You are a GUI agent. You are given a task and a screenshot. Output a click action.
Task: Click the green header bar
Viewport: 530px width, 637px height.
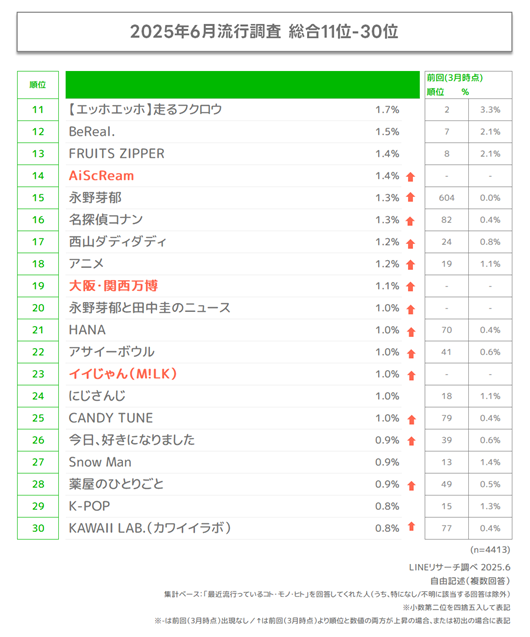(x=242, y=85)
